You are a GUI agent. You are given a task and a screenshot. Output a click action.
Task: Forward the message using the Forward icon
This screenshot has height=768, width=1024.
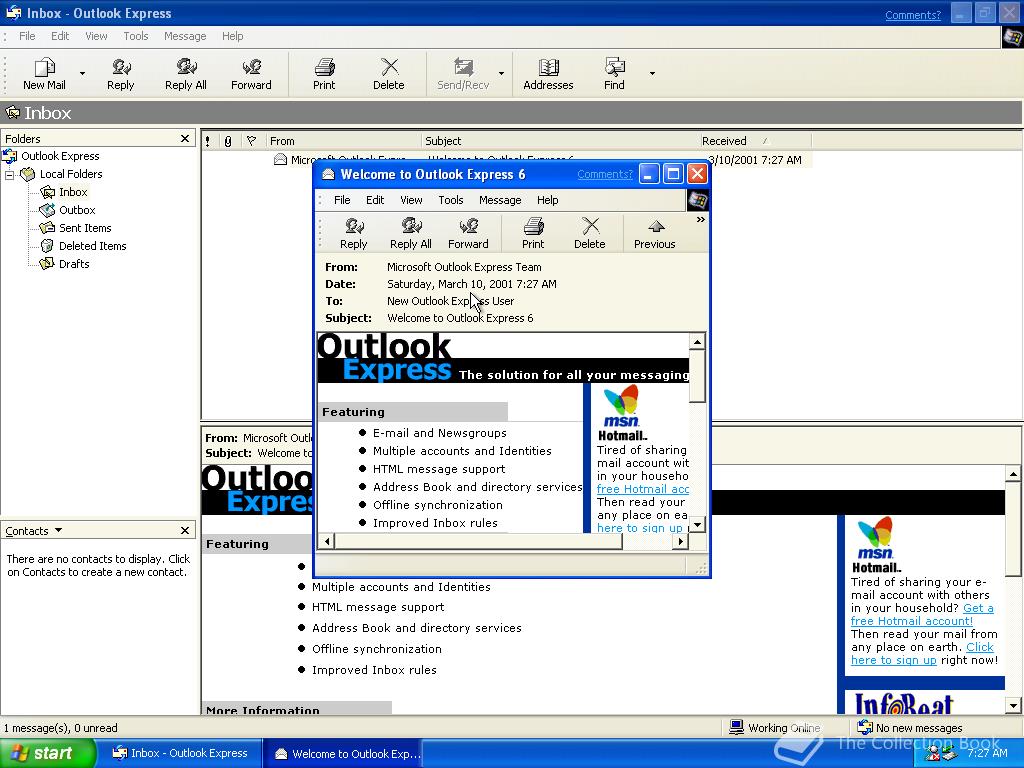coord(250,73)
